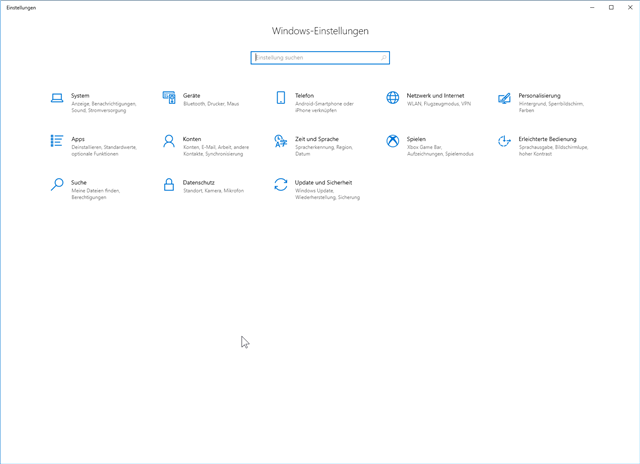Select the Zeit und Sprache icon

tap(281, 141)
